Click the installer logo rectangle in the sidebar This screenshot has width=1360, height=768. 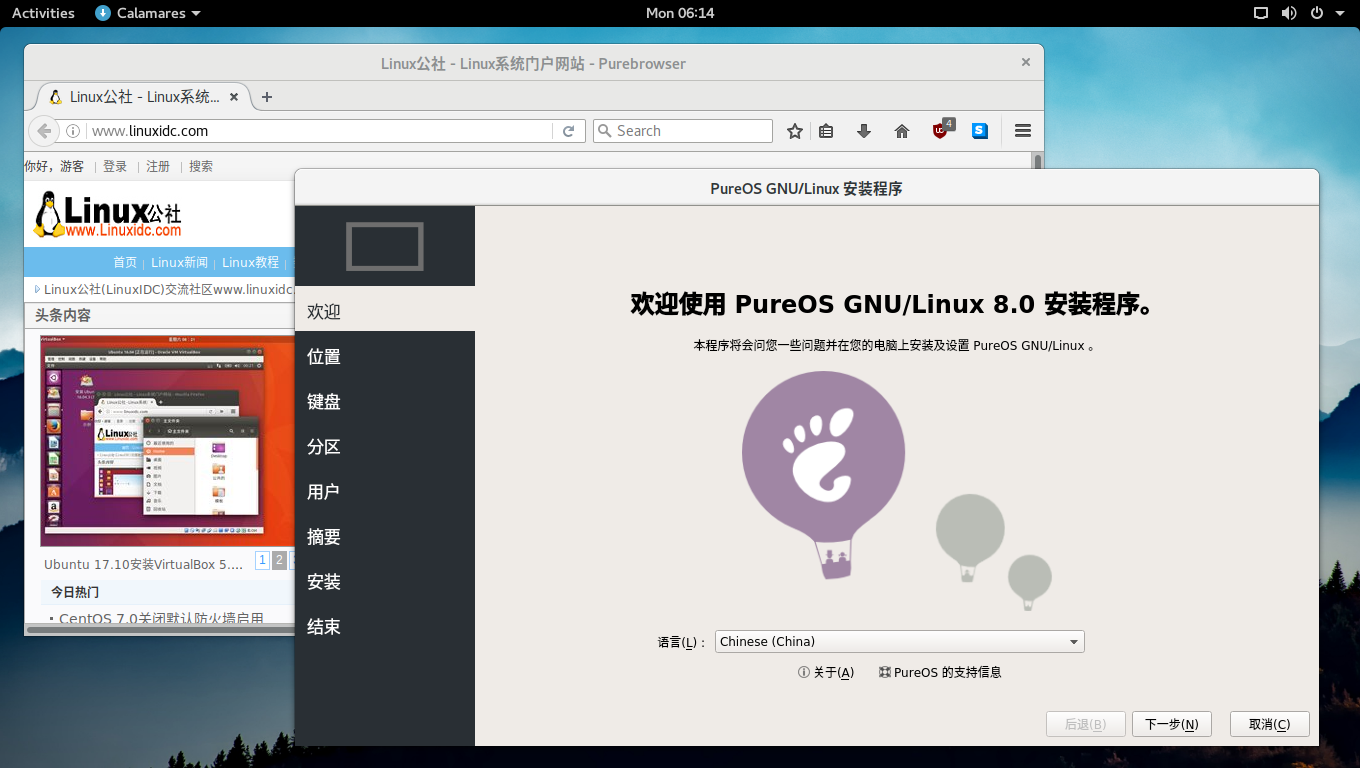coord(385,246)
